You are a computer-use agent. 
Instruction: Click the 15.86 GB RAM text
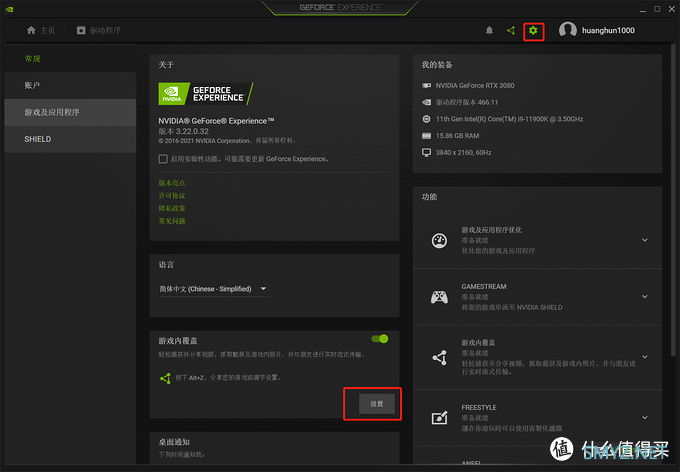tap(458, 136)
